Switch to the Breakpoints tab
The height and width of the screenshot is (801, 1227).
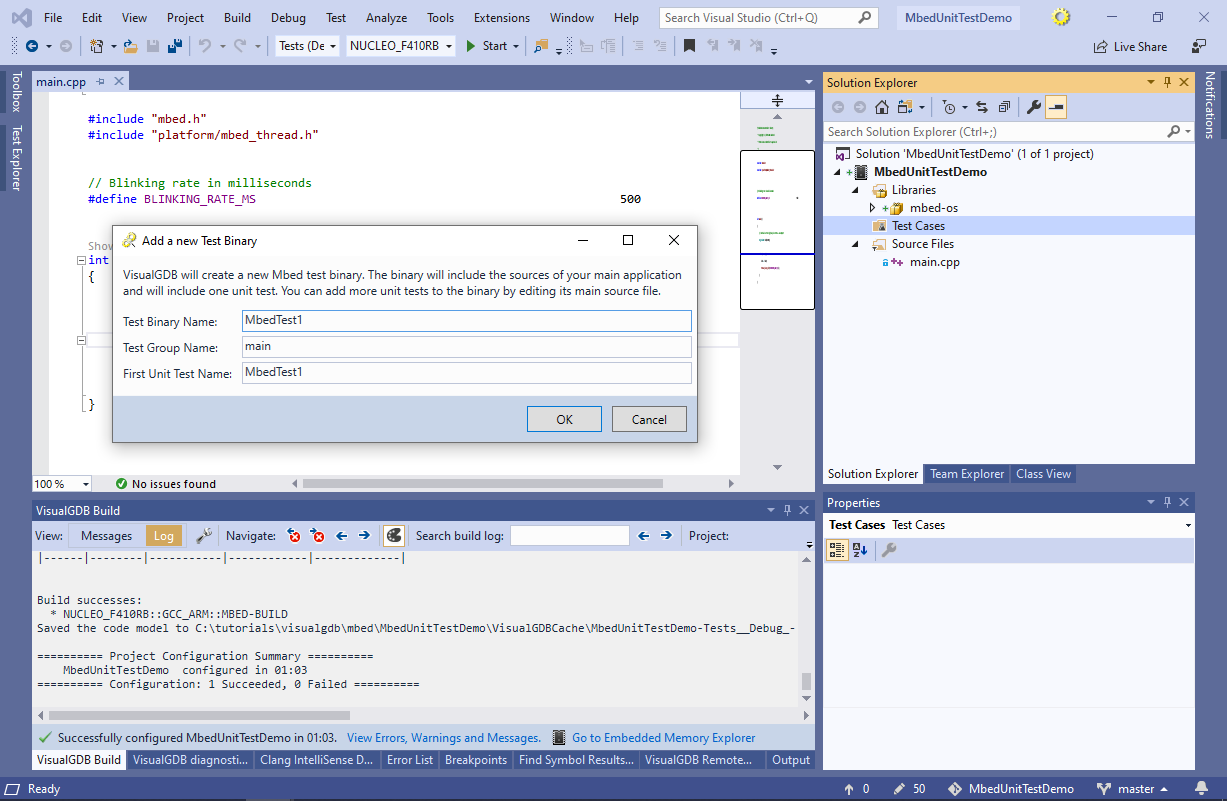pos(476,760)
